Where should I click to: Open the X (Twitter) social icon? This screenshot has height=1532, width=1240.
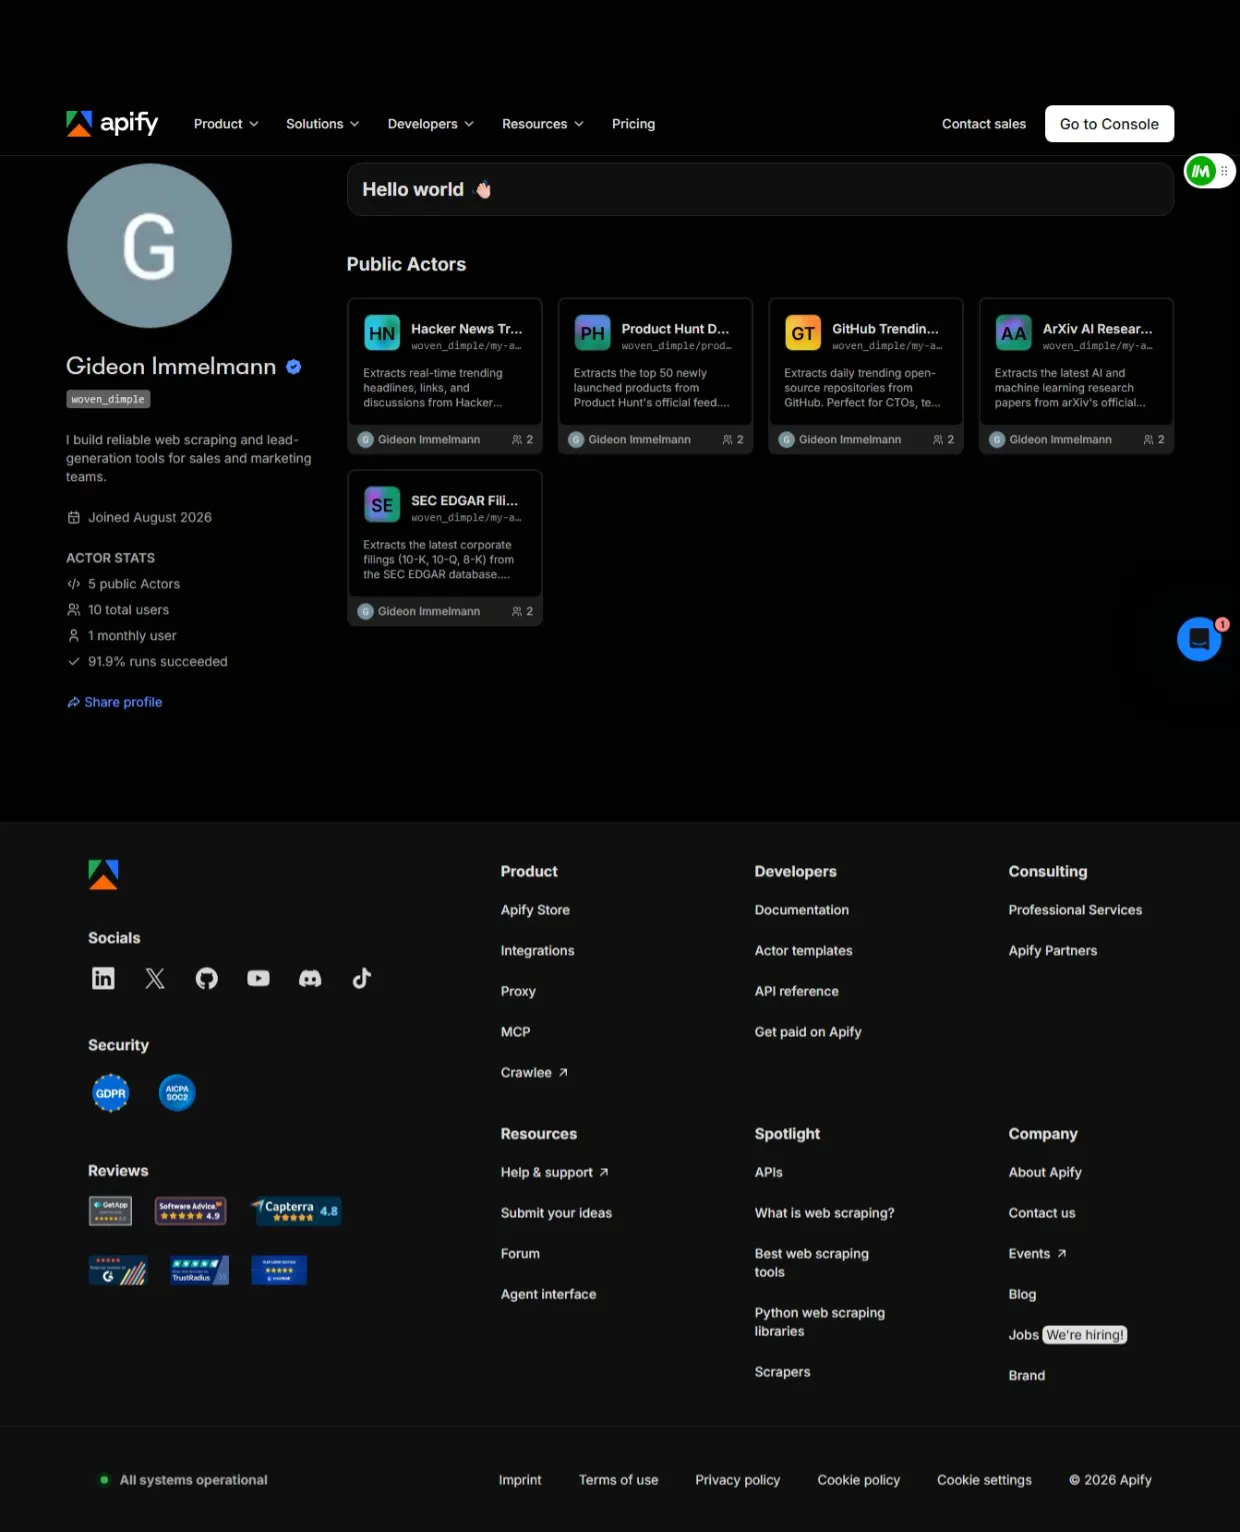(155, 978)
